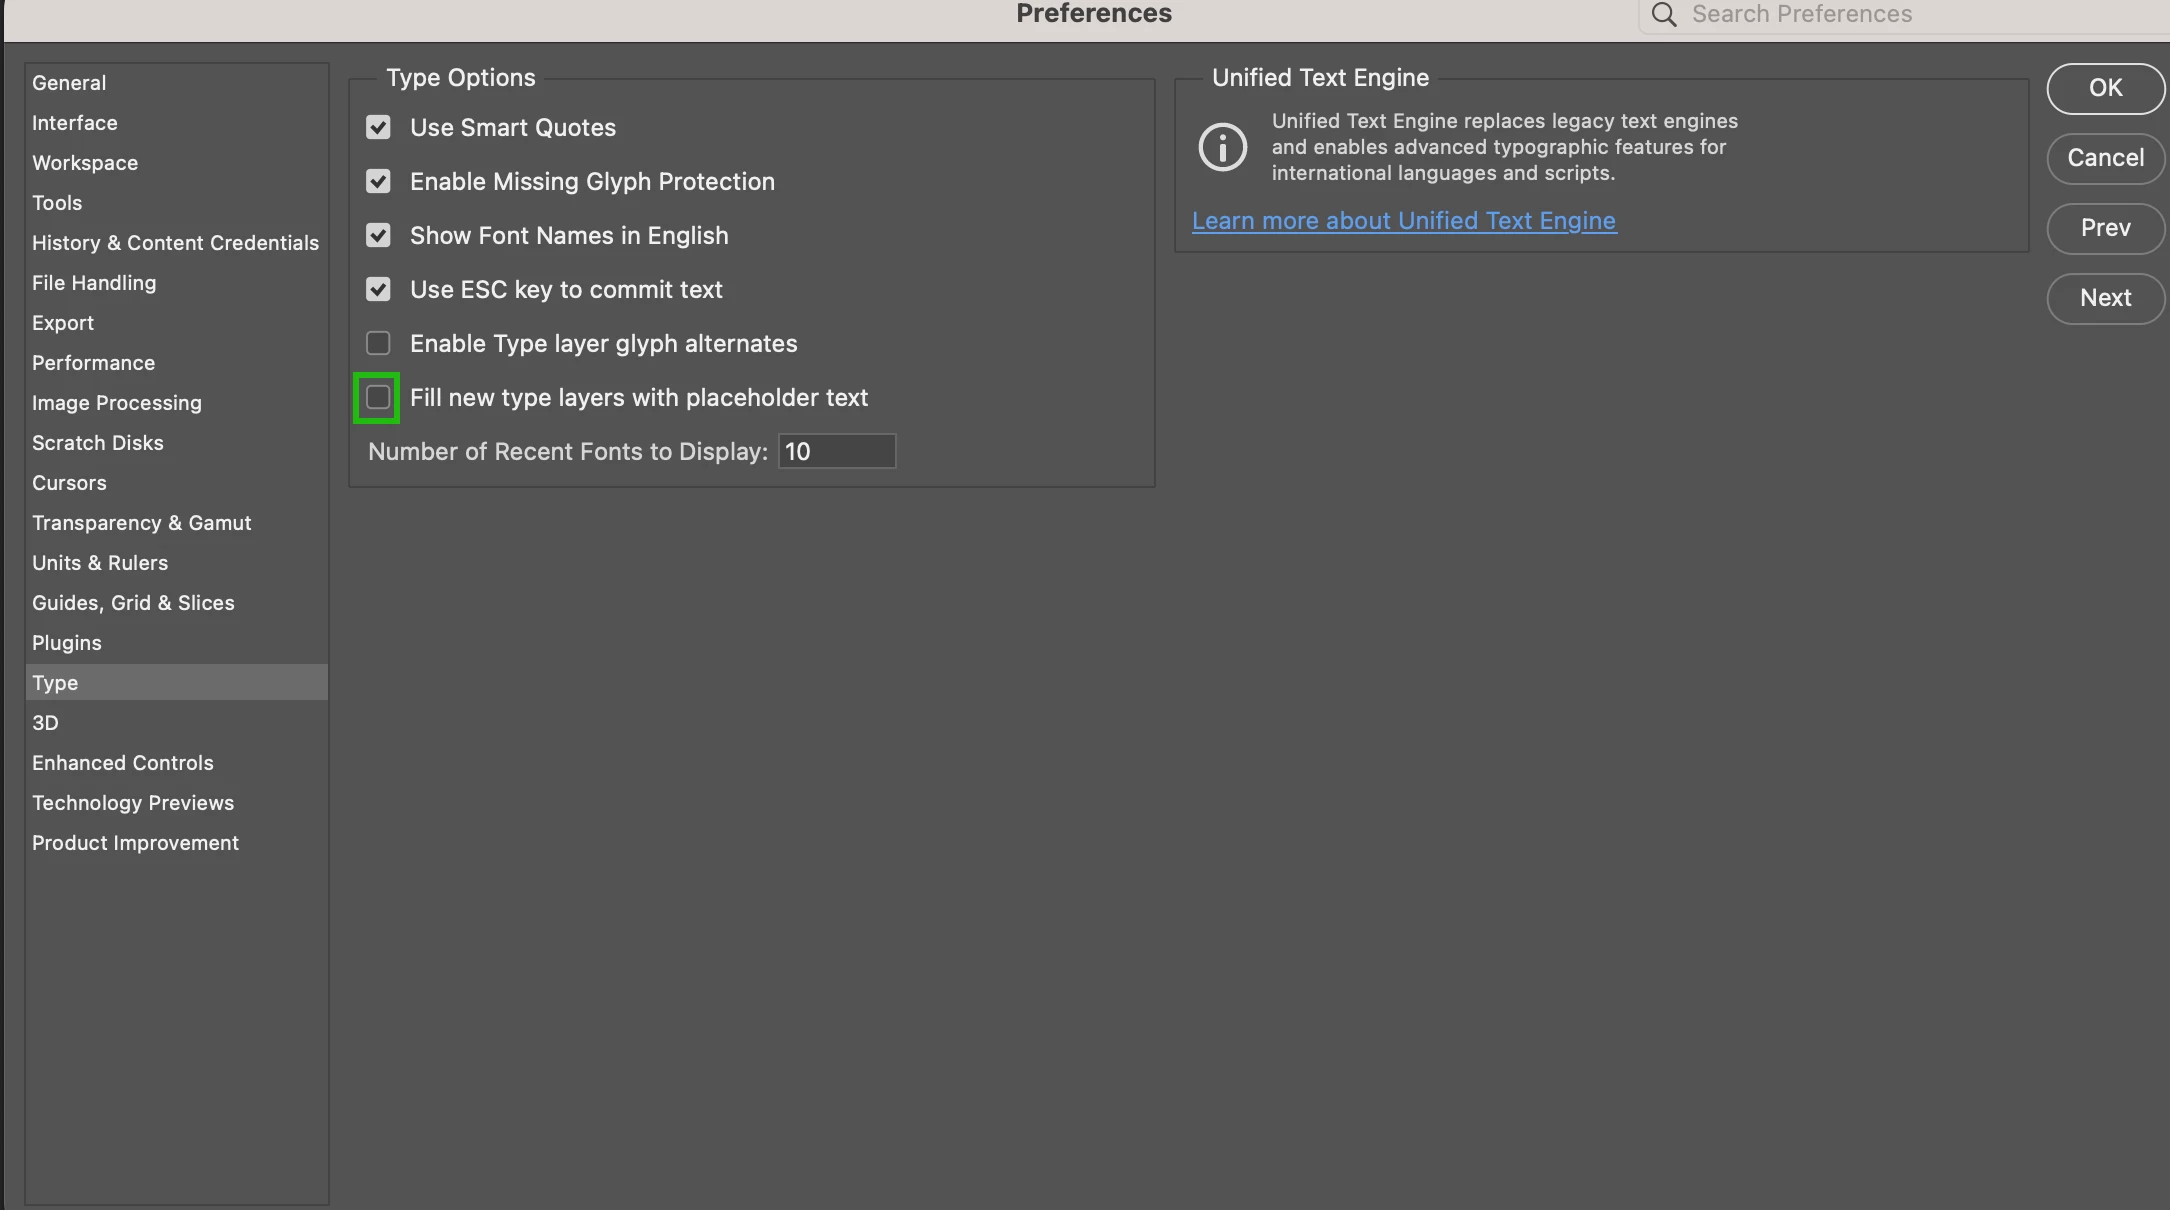
Task: Disable Enable Missing Glyph Protection
Action: (x=378, y=181)
